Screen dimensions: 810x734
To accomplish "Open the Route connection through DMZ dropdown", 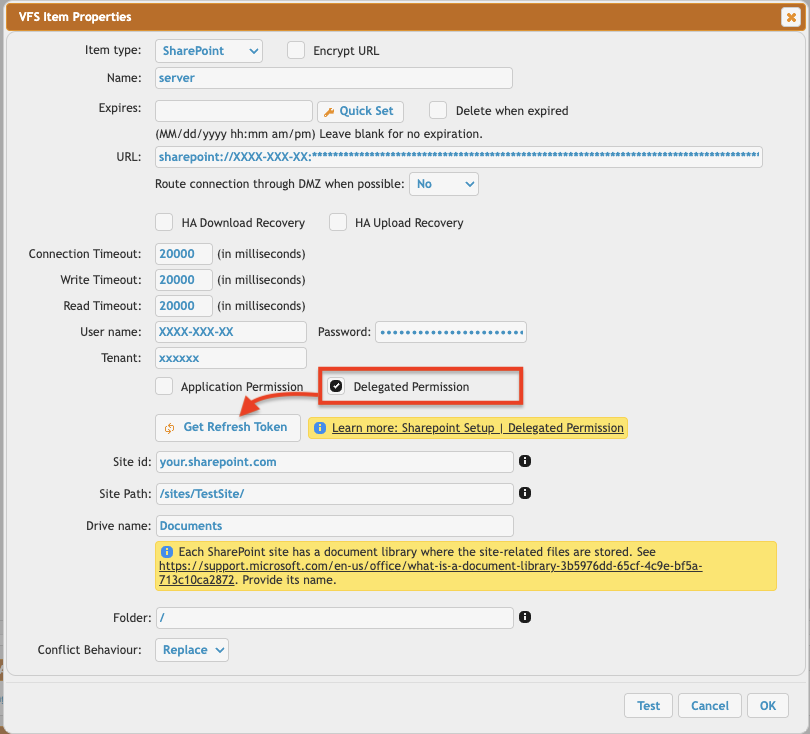I will [x=444, y=184].
